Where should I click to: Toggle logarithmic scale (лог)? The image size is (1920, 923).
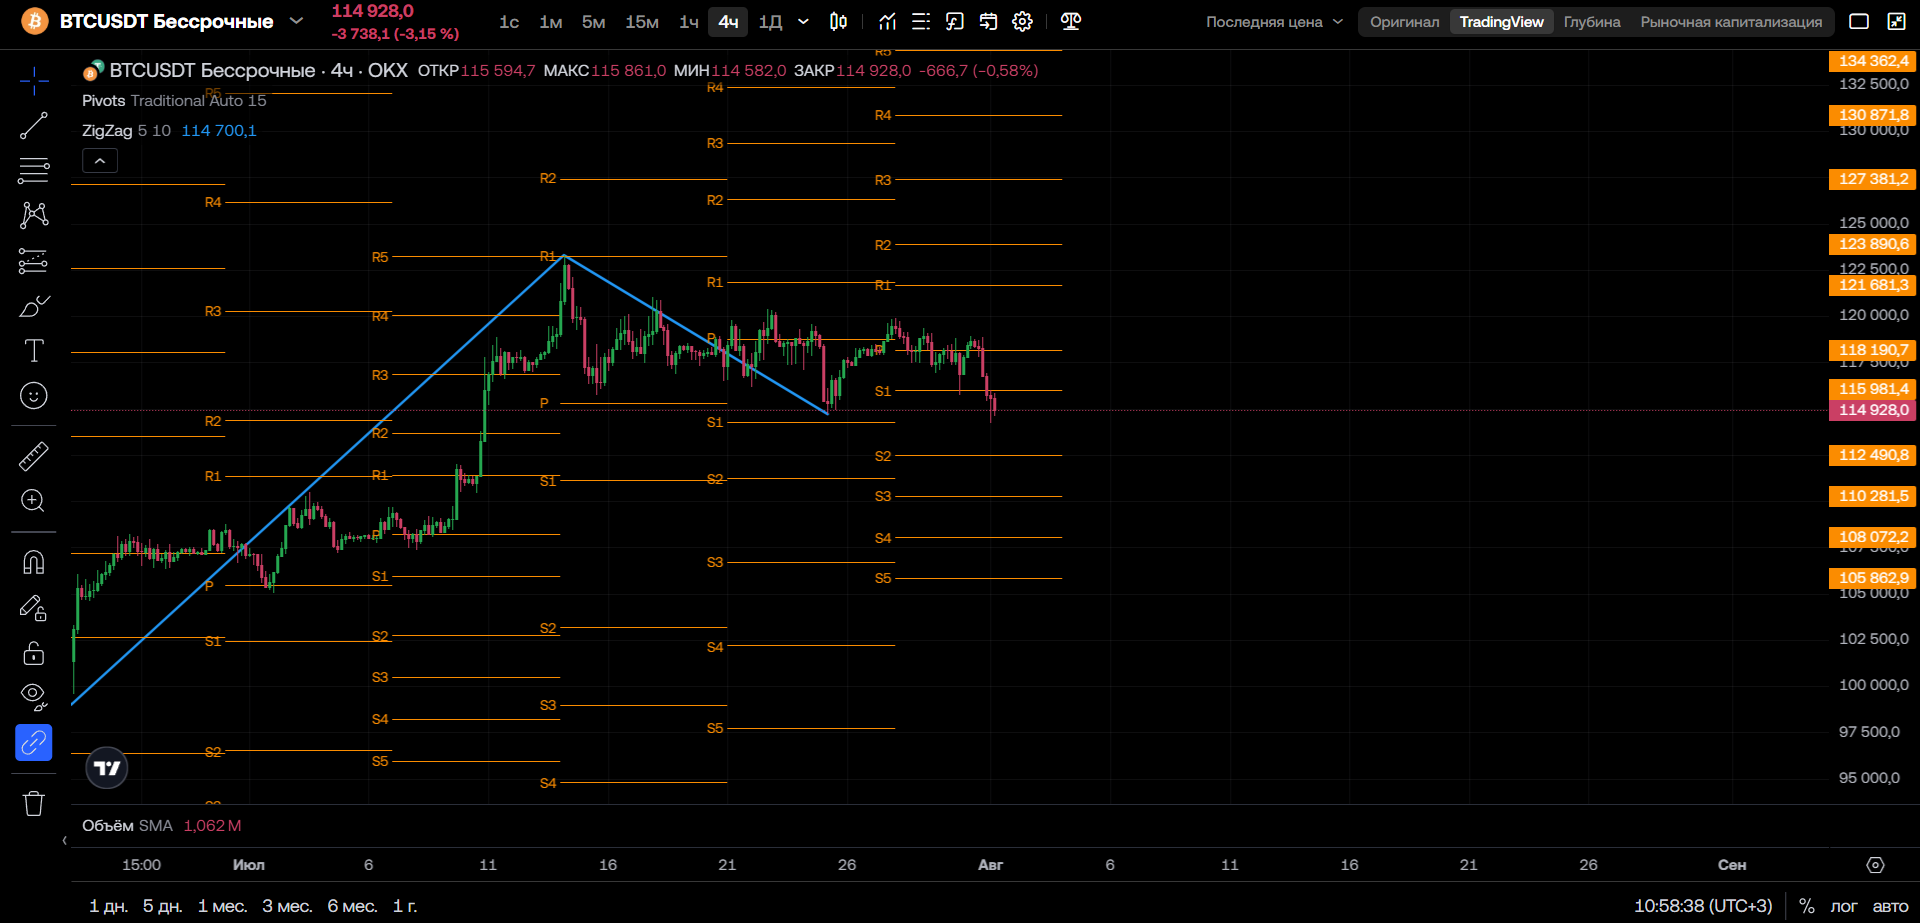(1844, 906)
